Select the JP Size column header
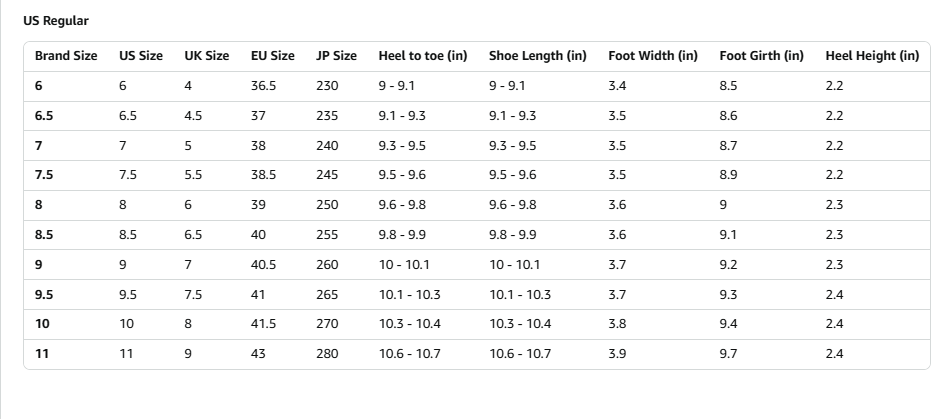This screenshot has width=952, height=419. [x=336, y=56]
